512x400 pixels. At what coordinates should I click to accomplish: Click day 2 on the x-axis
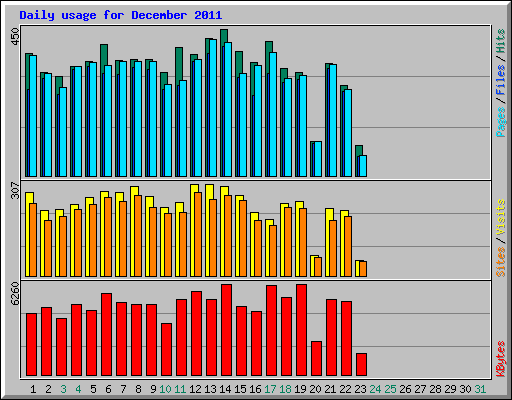click(x=48, y=389)
